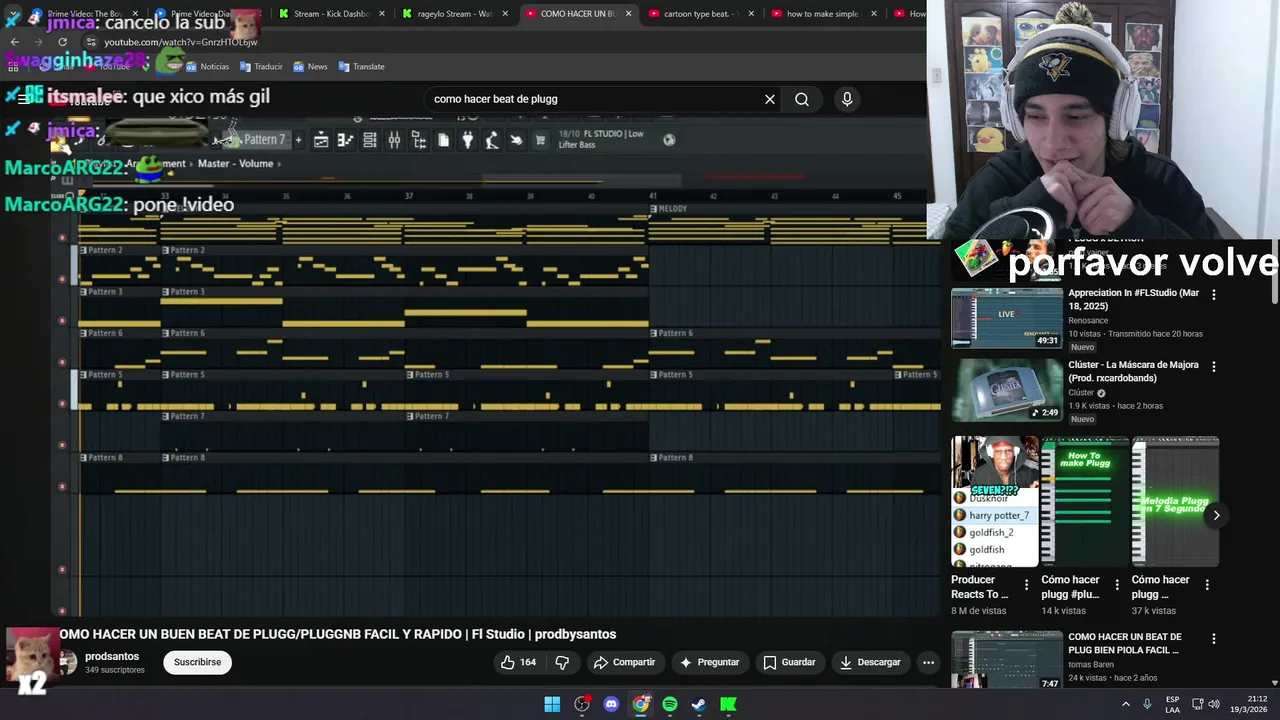The width and height of the screenshot is (1280, 720).
Task: Open options for COMO HACER UN BEAT DE PLUG video
Action: click(x=1214, y=639)
